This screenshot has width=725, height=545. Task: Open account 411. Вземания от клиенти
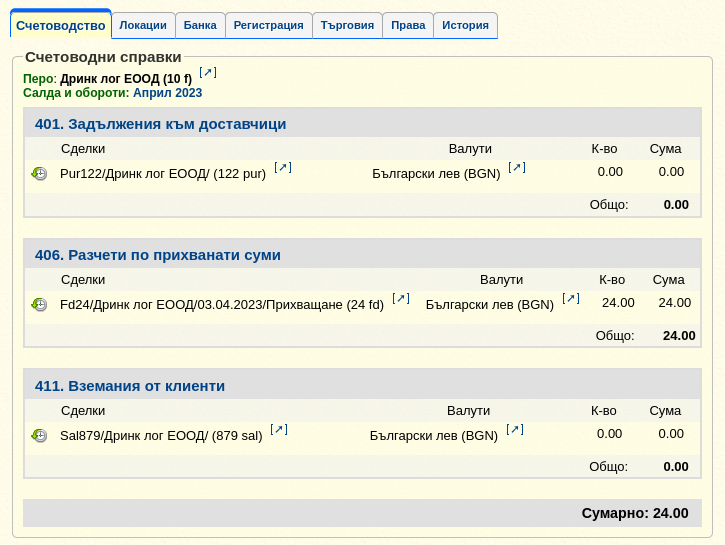coord(130,386)
